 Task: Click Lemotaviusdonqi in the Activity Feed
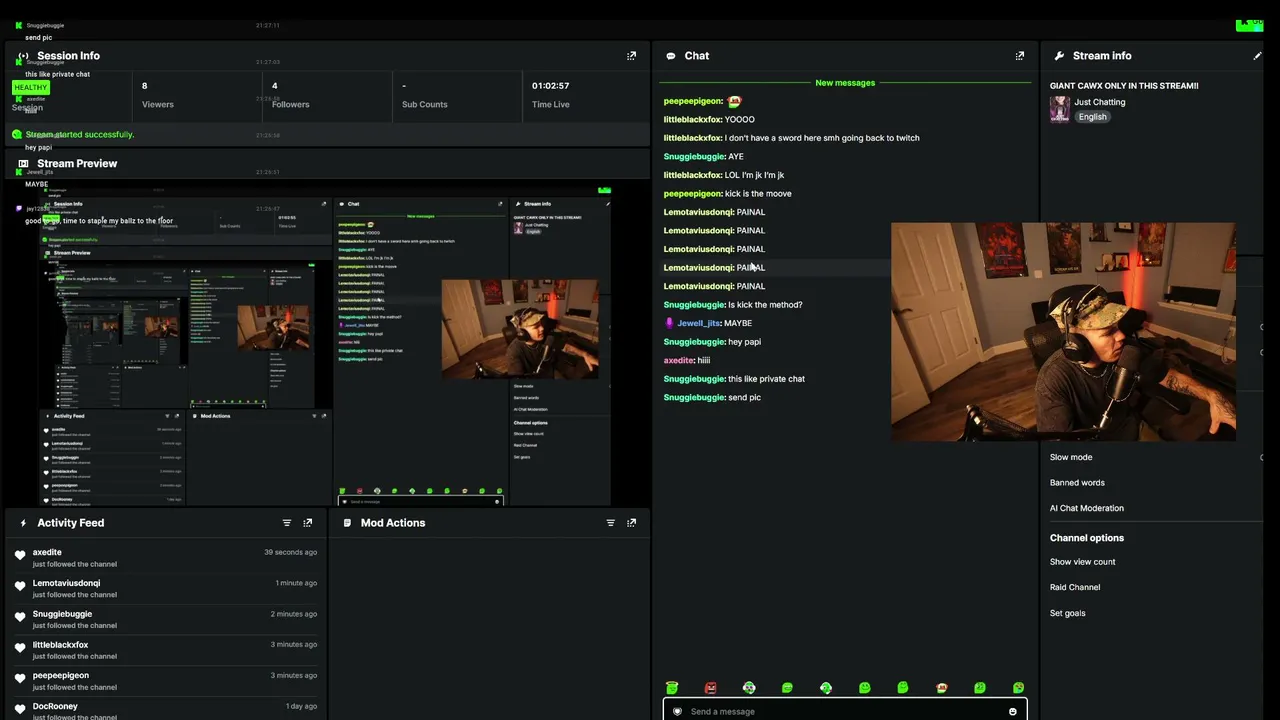coord(66,583)
